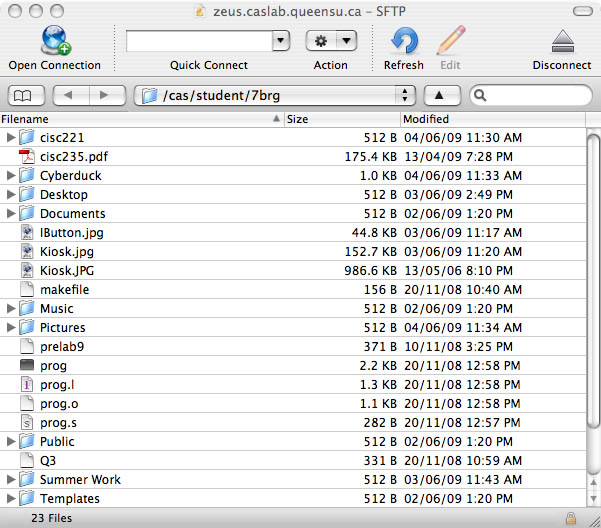Open the Quick Connect dropdown arrow
Image resolution: width=601 pixels, height=528 pixels.
click(x=281, y=40)
